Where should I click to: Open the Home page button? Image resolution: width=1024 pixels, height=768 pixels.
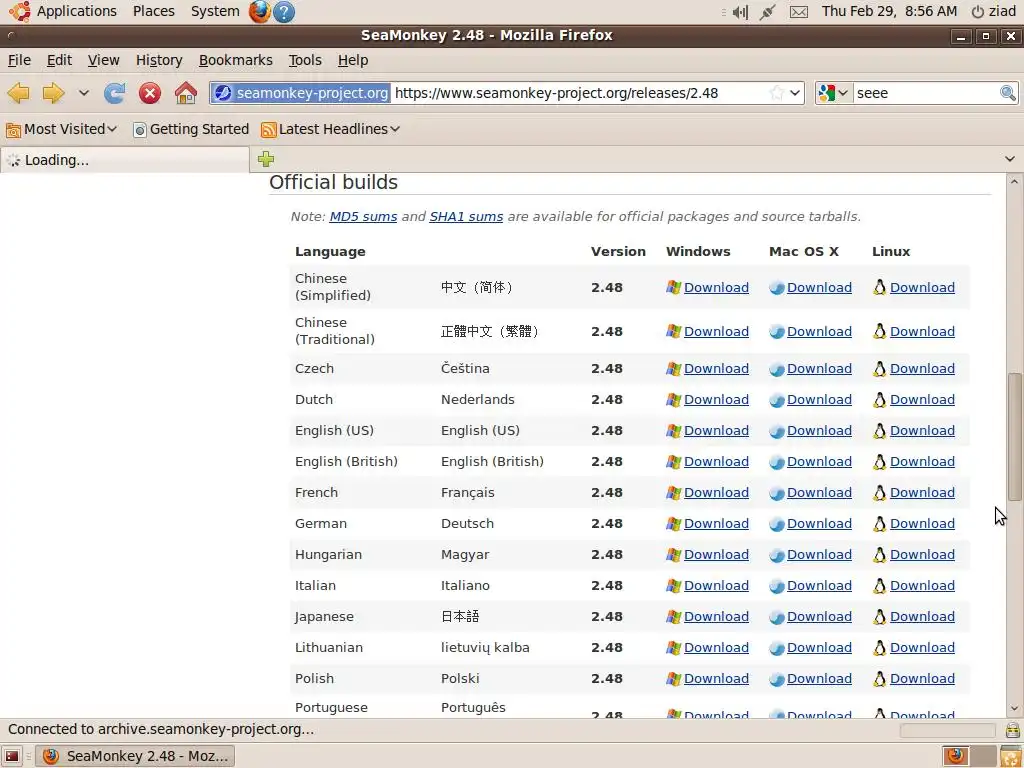(185, 93)
